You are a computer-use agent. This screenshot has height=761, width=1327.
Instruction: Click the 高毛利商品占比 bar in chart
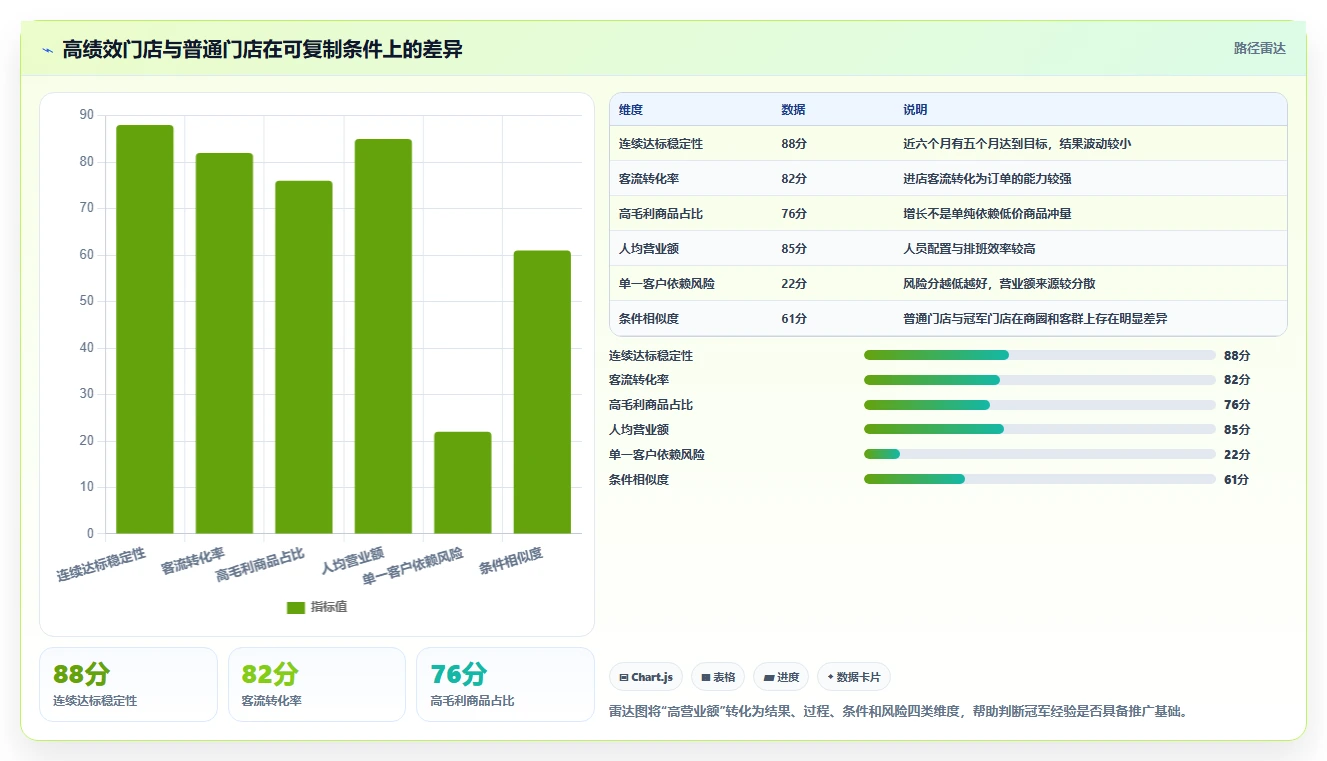[304, 357]
